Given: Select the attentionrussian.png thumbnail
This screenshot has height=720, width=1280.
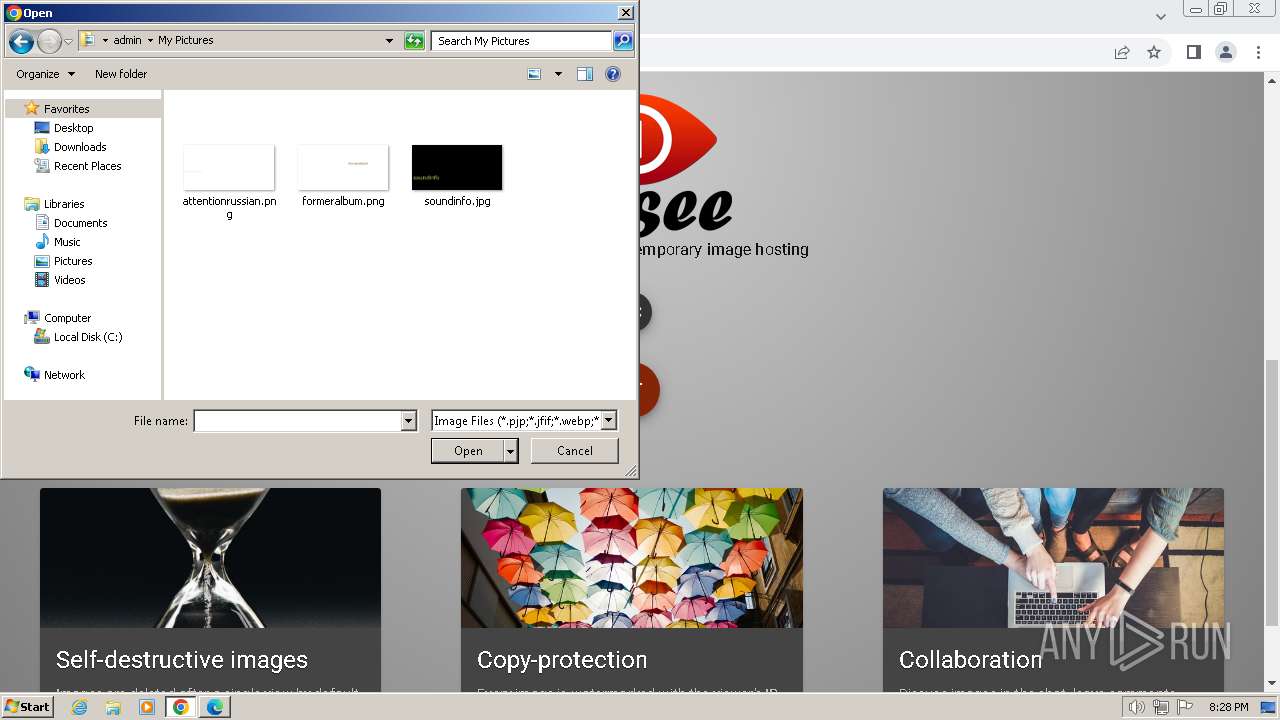Looking at the screenshot, I should pyautogui.click(x=229, y=168).
